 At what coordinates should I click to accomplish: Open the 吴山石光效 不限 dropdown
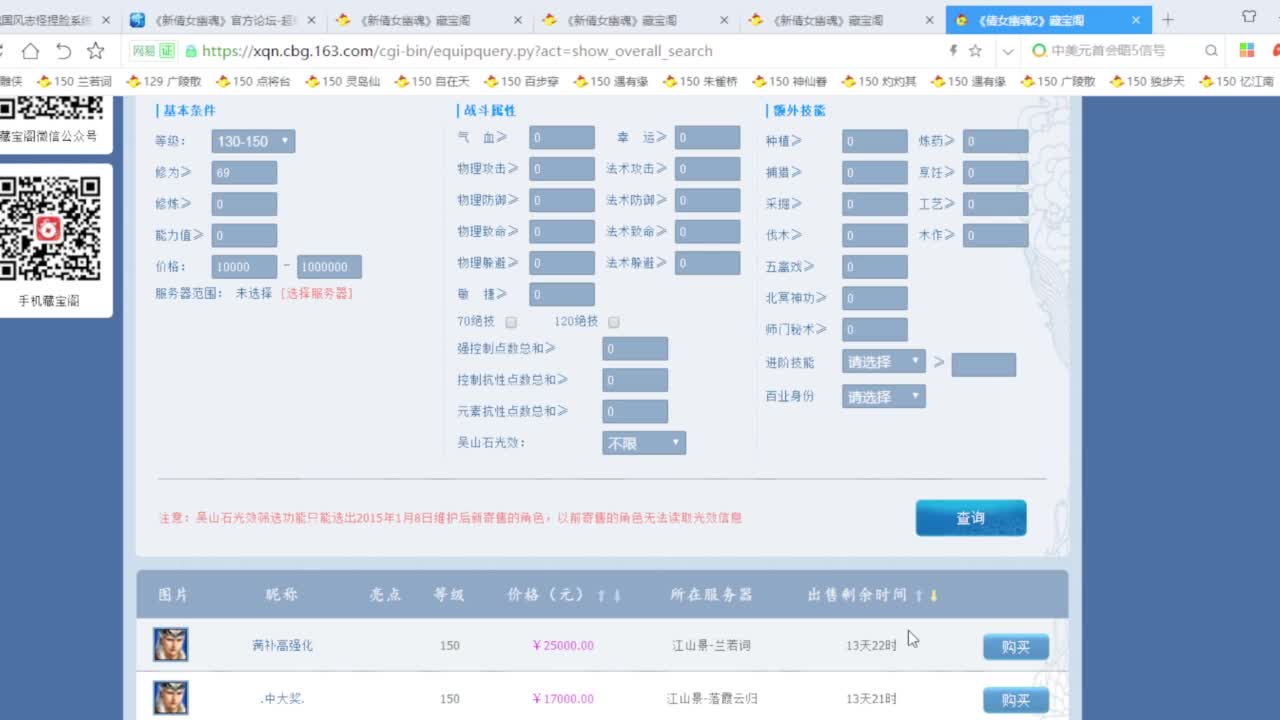(x=643, y=442)
